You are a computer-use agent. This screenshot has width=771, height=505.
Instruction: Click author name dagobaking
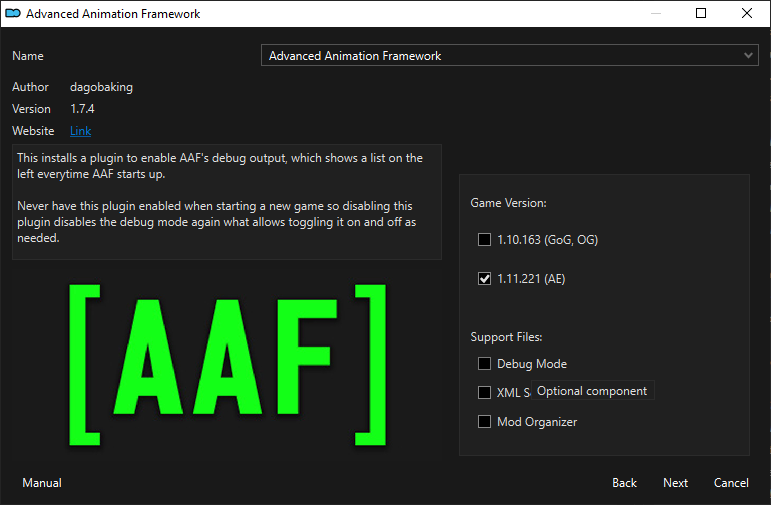point(101,87)
